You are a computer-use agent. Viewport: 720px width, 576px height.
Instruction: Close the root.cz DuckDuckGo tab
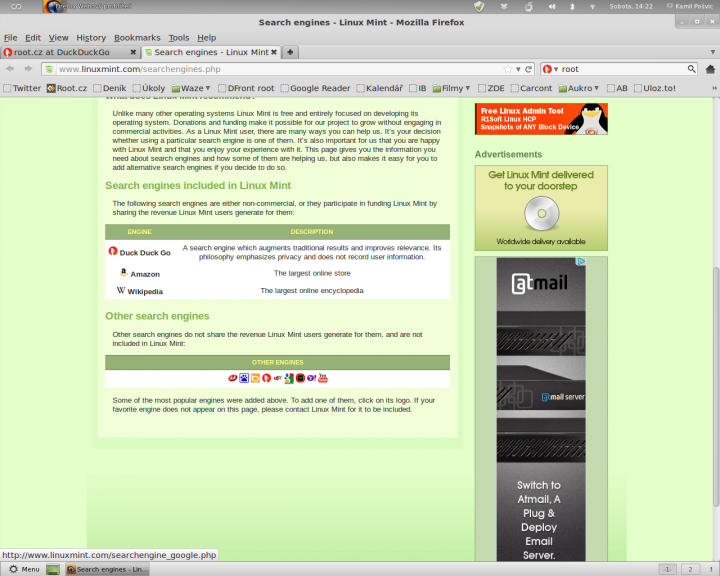click(133, 52)
